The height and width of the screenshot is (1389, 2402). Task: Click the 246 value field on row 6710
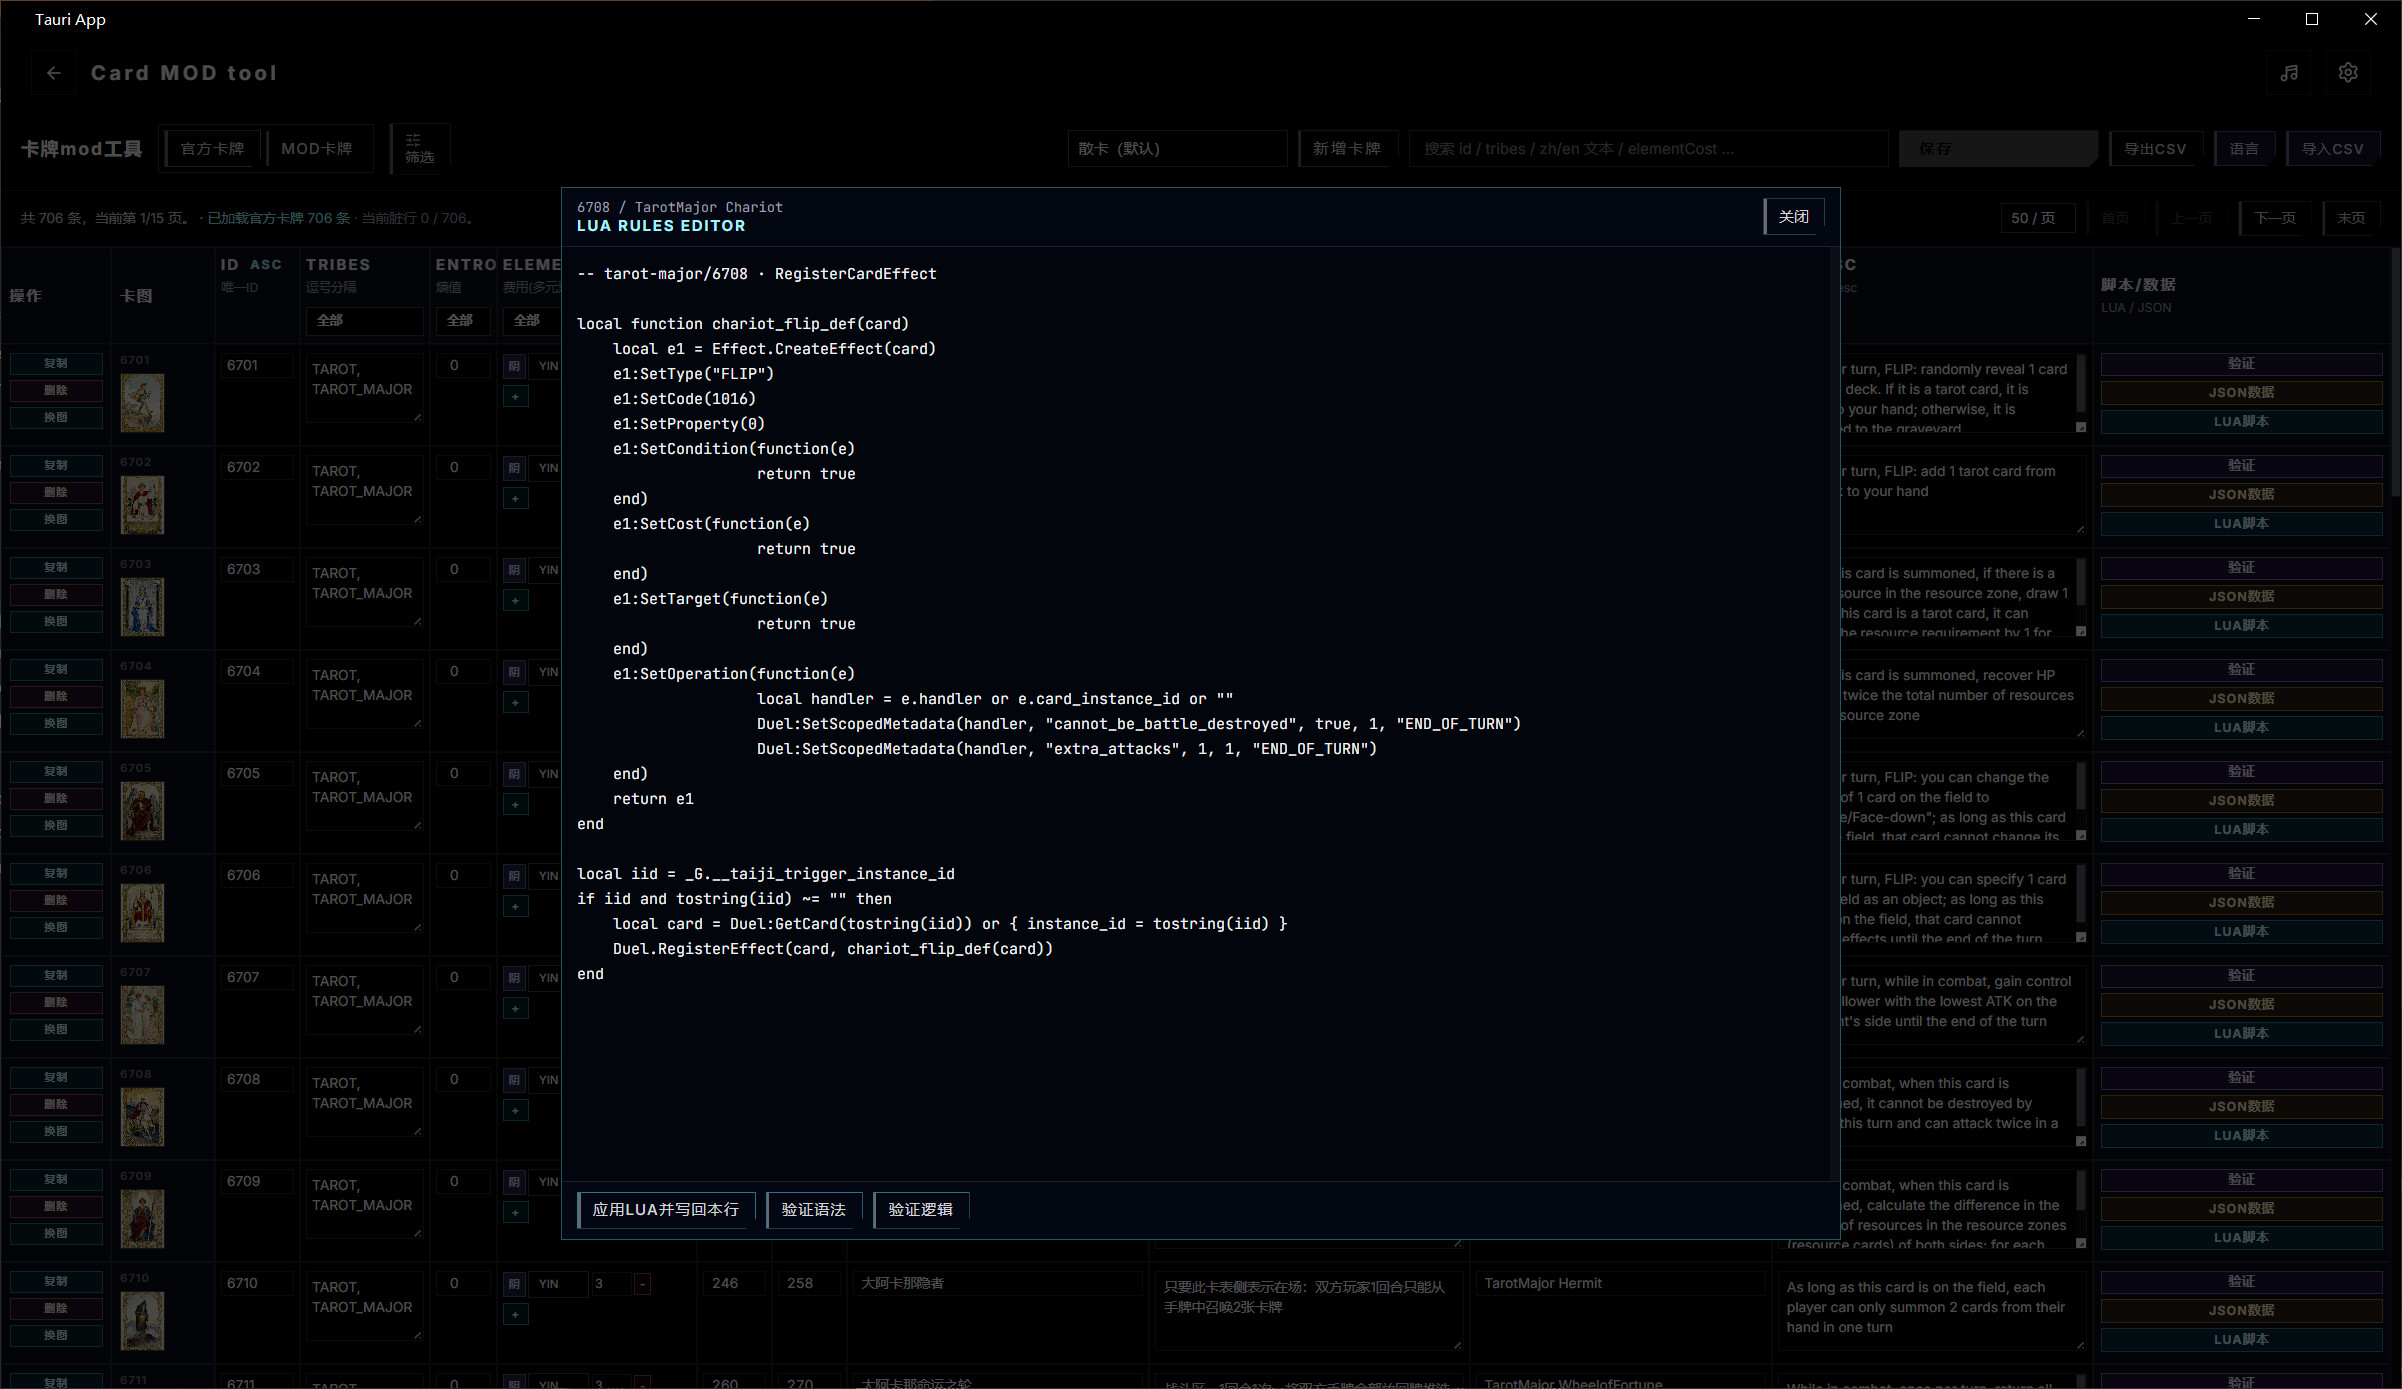[x=733, y=1284]
